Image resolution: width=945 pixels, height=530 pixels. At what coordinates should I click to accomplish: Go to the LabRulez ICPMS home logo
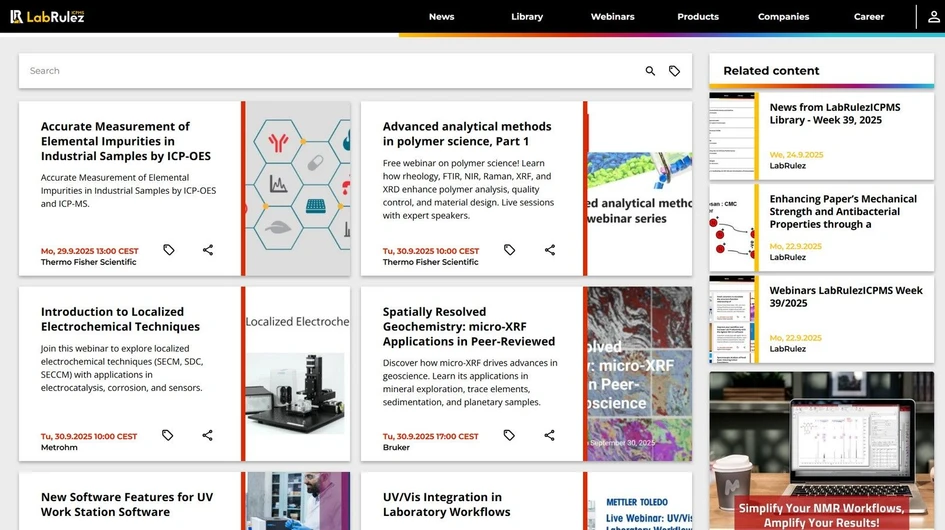pyautogui.click(x=47, y=16)
